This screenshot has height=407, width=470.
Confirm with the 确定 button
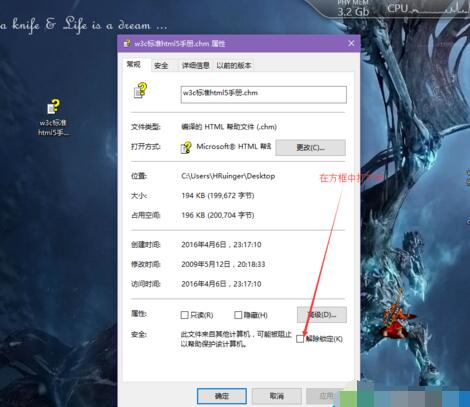(x=222, y=396)
